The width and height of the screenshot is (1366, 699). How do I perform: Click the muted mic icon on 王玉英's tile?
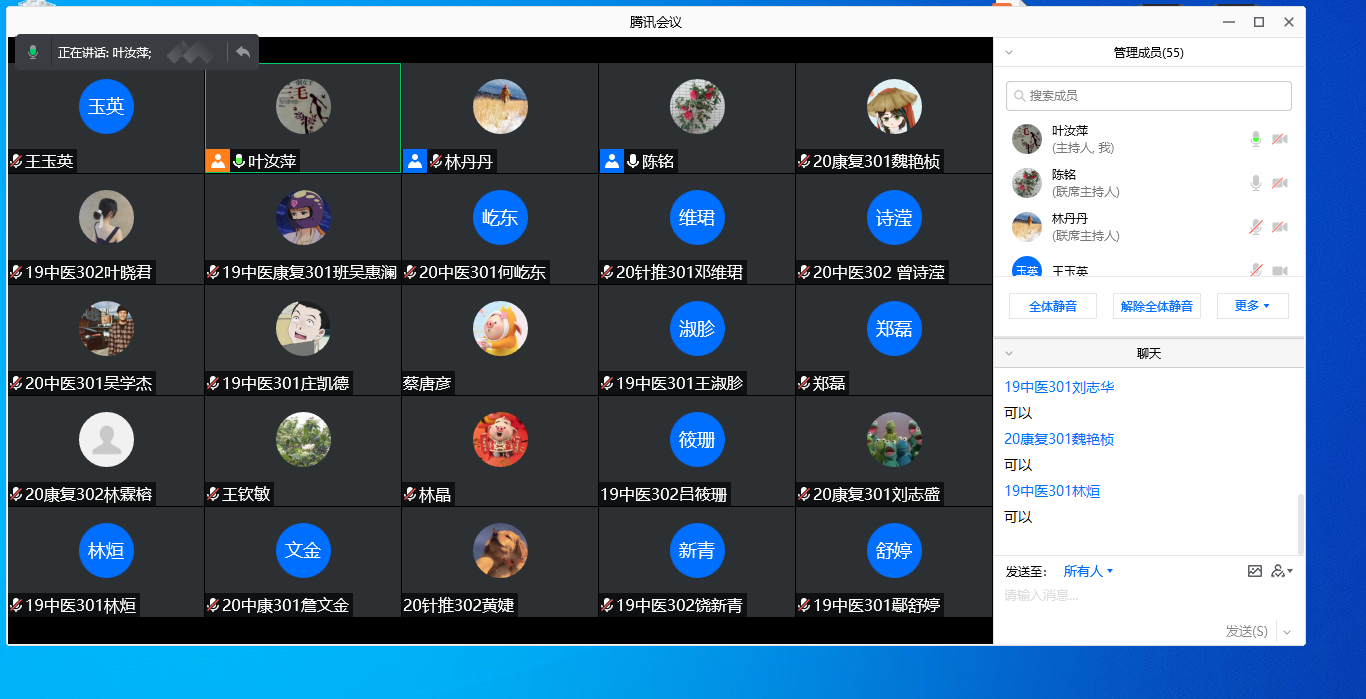click(x=16, y=161)
